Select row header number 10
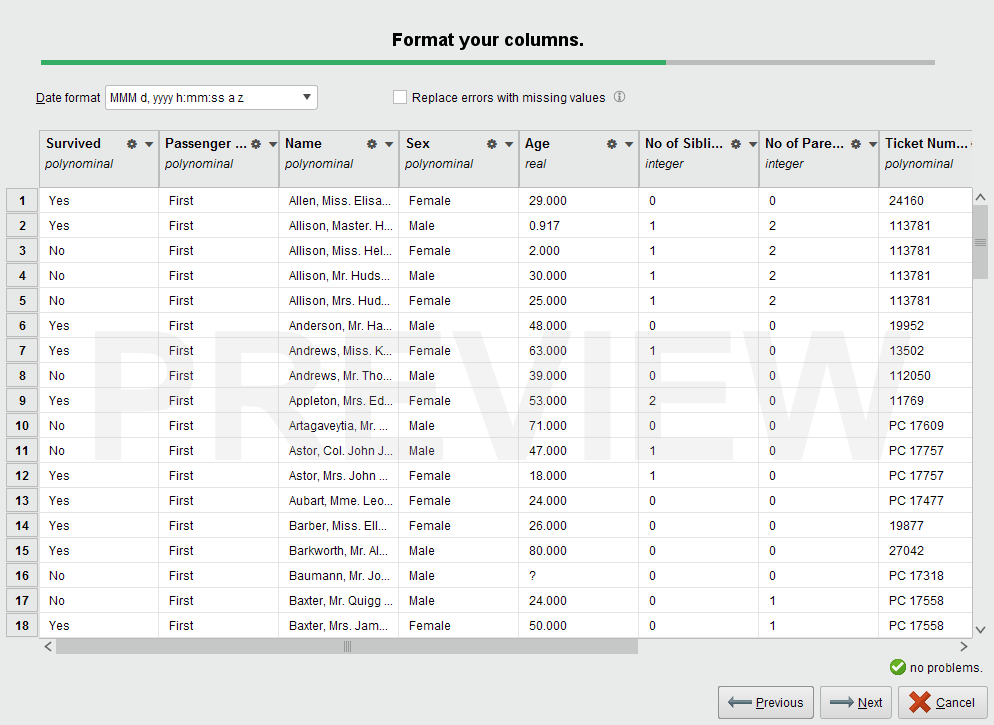Screen dimensions: 994x725 [22, 426]
